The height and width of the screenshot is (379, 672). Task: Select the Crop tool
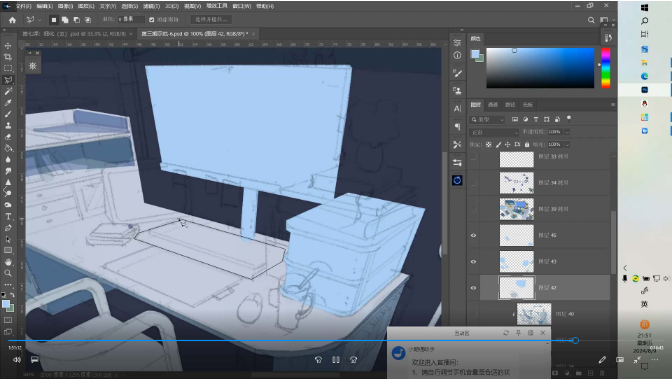pyautogui.click(x=8, y=57)
